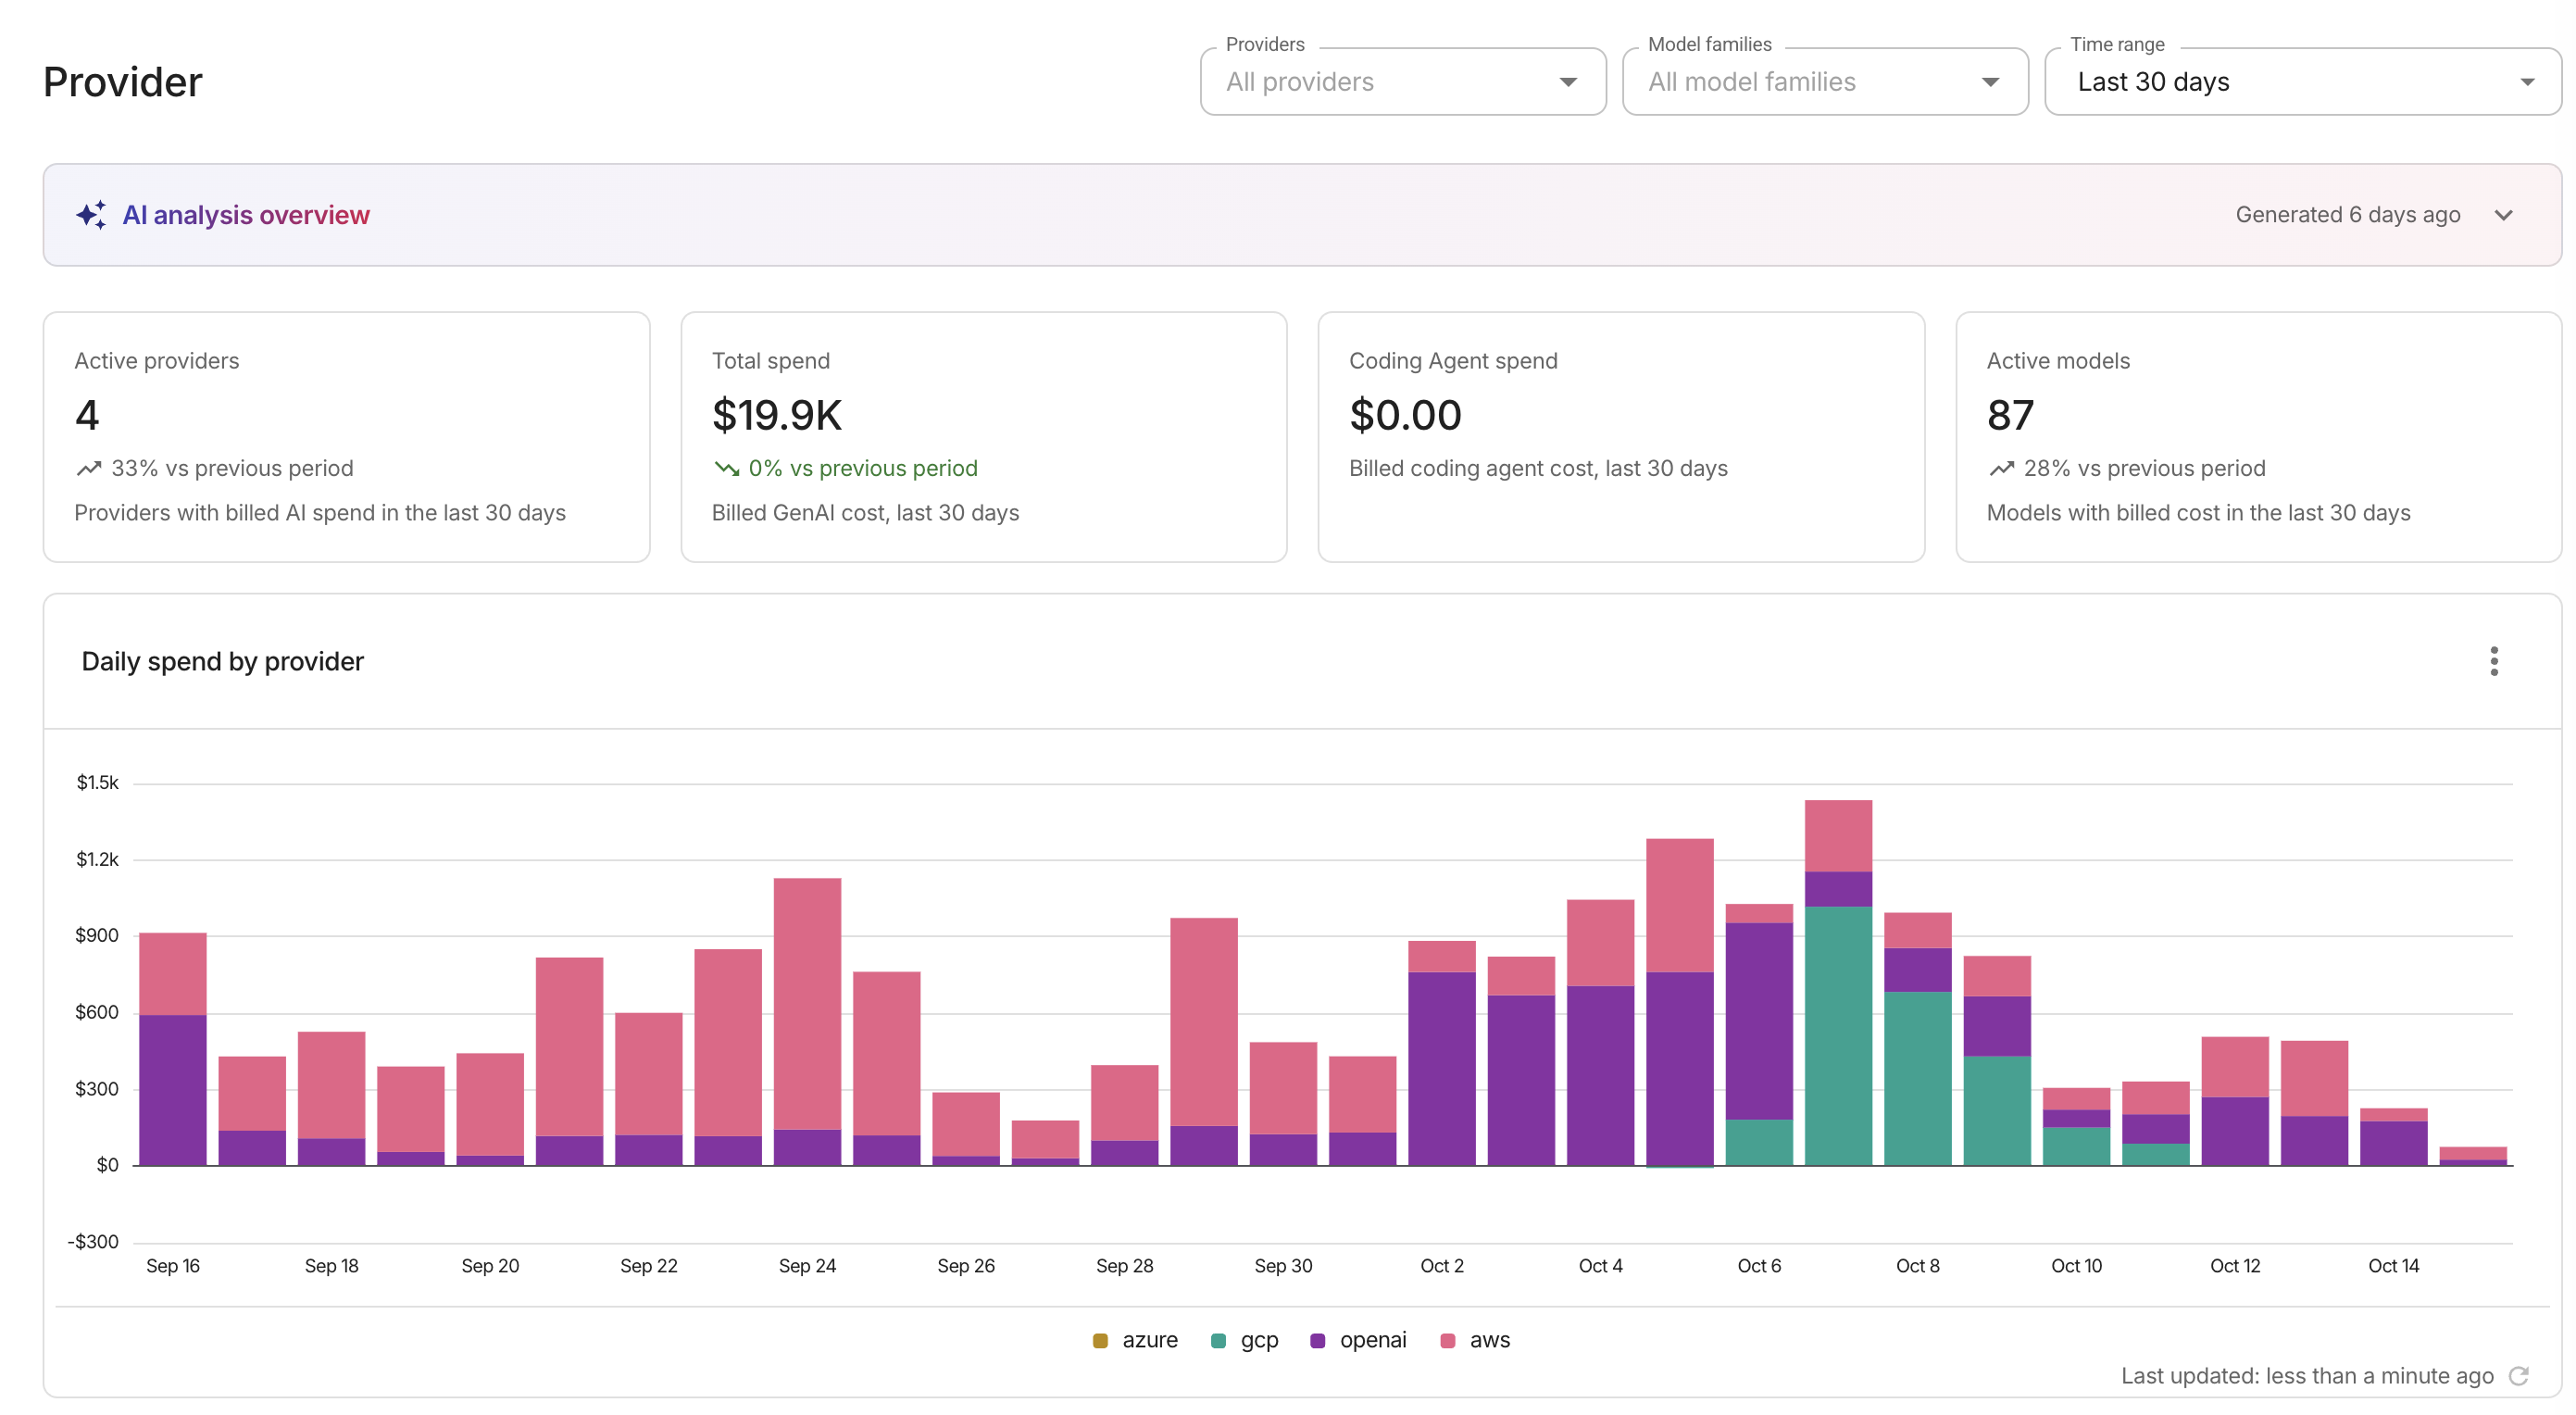This screenshot has height=1415, width=2576.
Task: Open the Time range dropdown
Action: 2302,82
